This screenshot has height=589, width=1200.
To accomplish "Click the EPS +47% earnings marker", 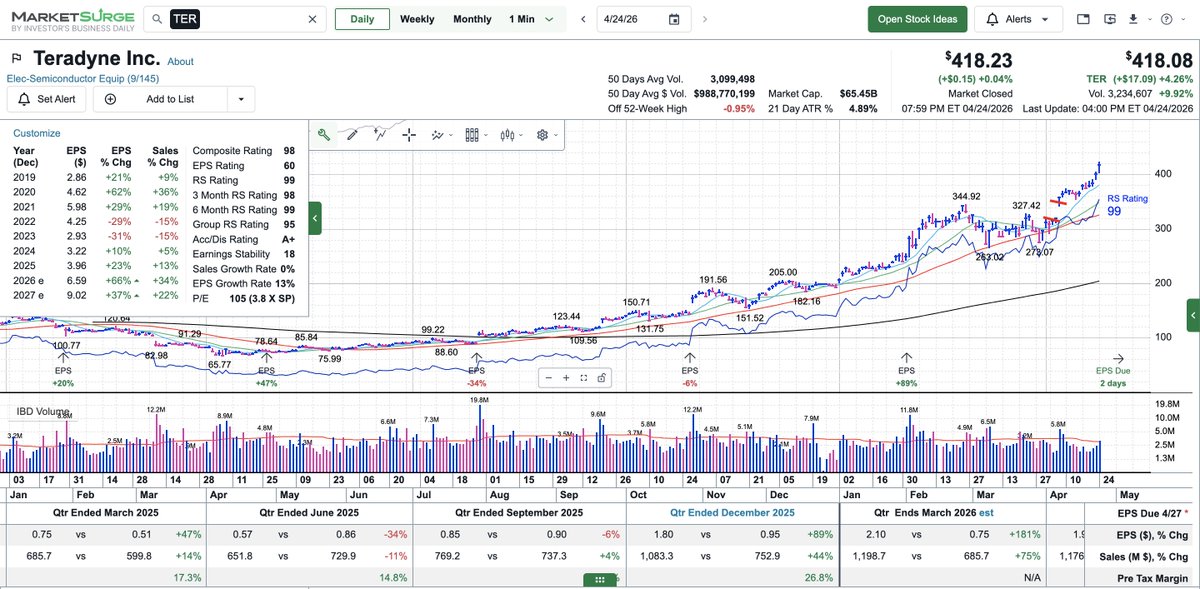I will pyautogui.click(x=266, y=370).
